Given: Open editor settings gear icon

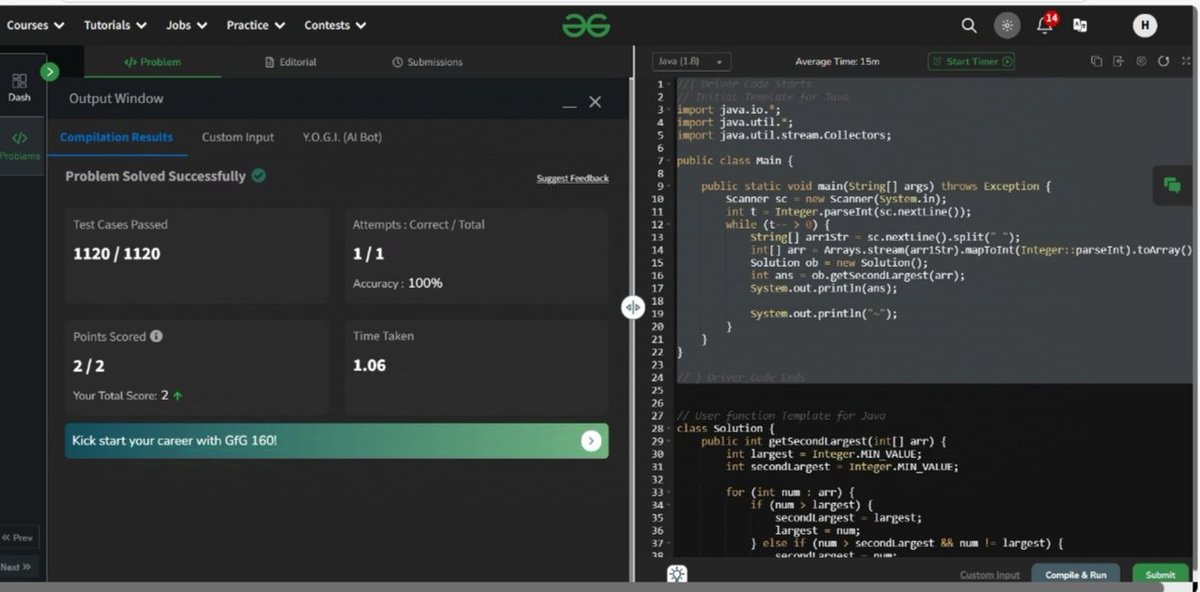Looking at the screenshot, I should (x=1141, y=61).
